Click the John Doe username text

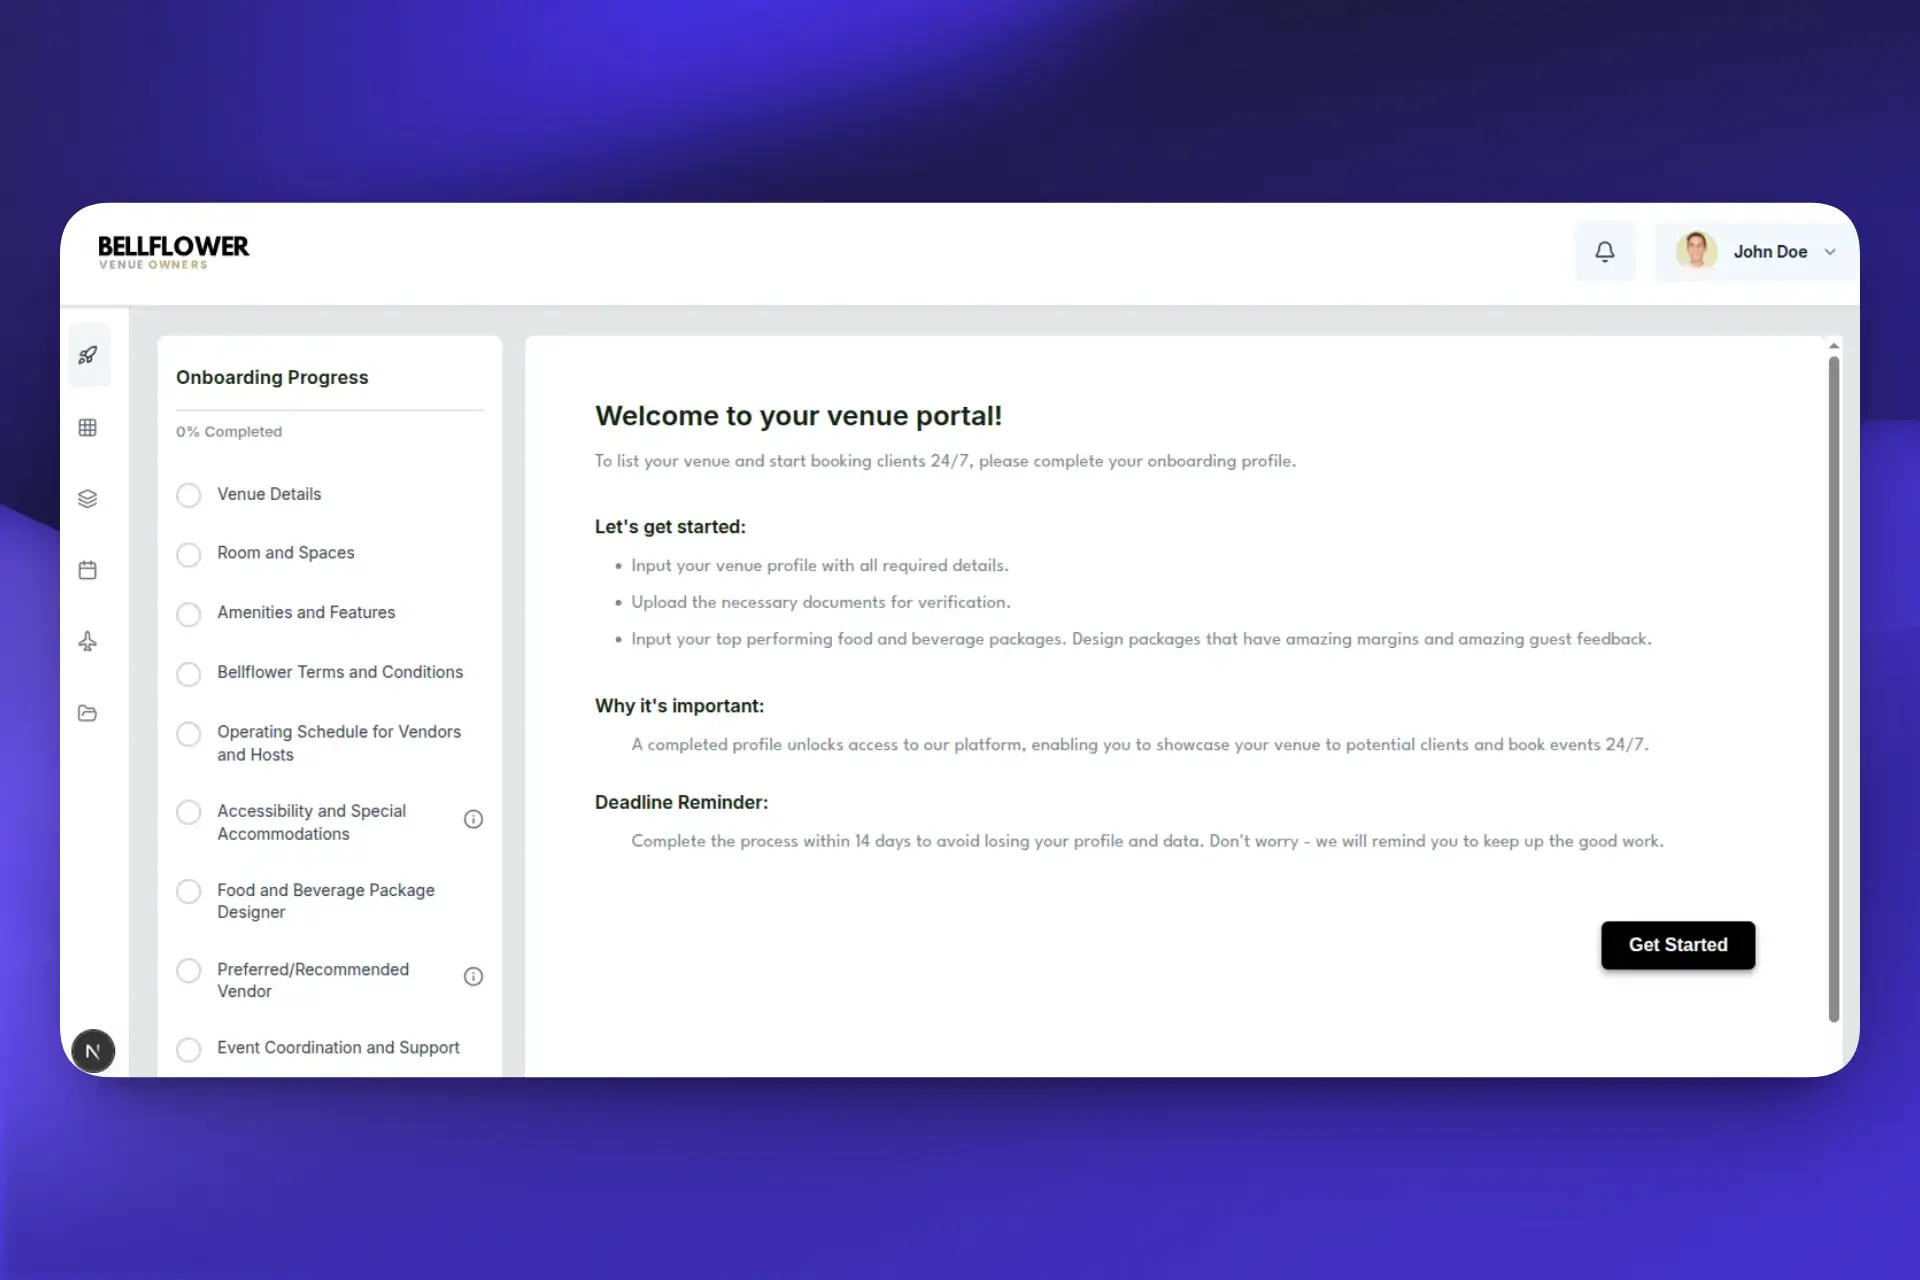coord(1770,252)
